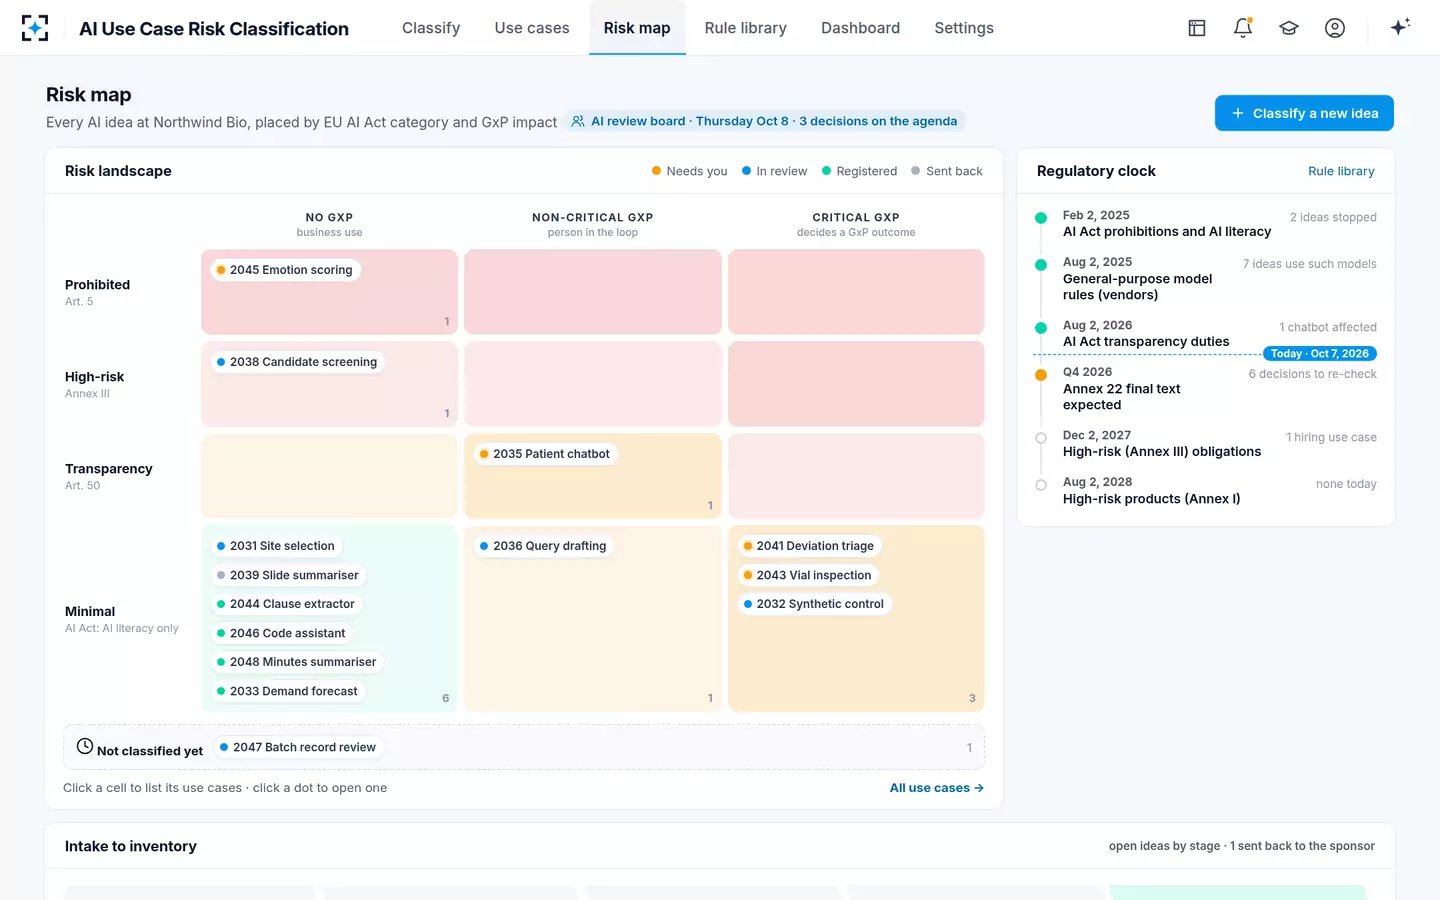The height and width of the screenshot is (900, 1440).
Task: Click the Aug 2, 2028 clock marker
Action: [1041, 485]
